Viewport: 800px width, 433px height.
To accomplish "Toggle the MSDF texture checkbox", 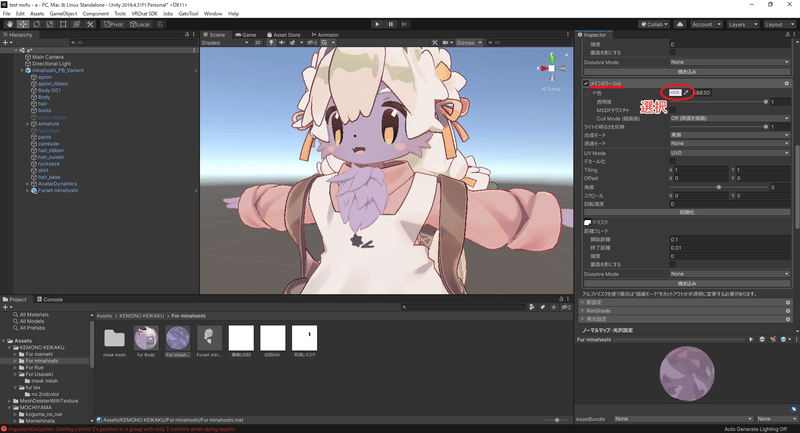I will (672, 110).
